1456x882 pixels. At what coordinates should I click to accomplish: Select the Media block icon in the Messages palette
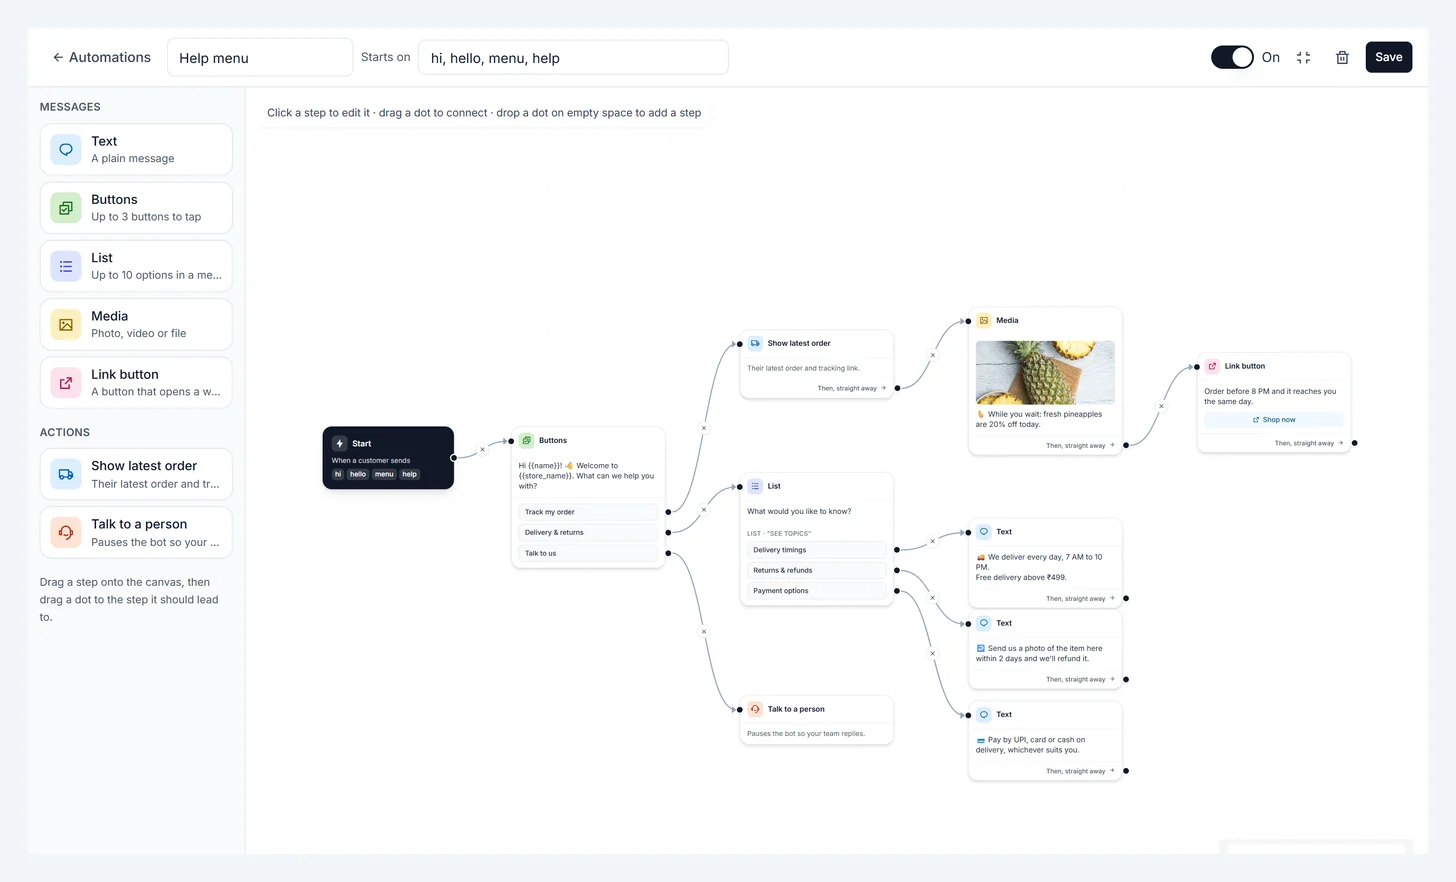pyautogui.click(x=66, y=324)
